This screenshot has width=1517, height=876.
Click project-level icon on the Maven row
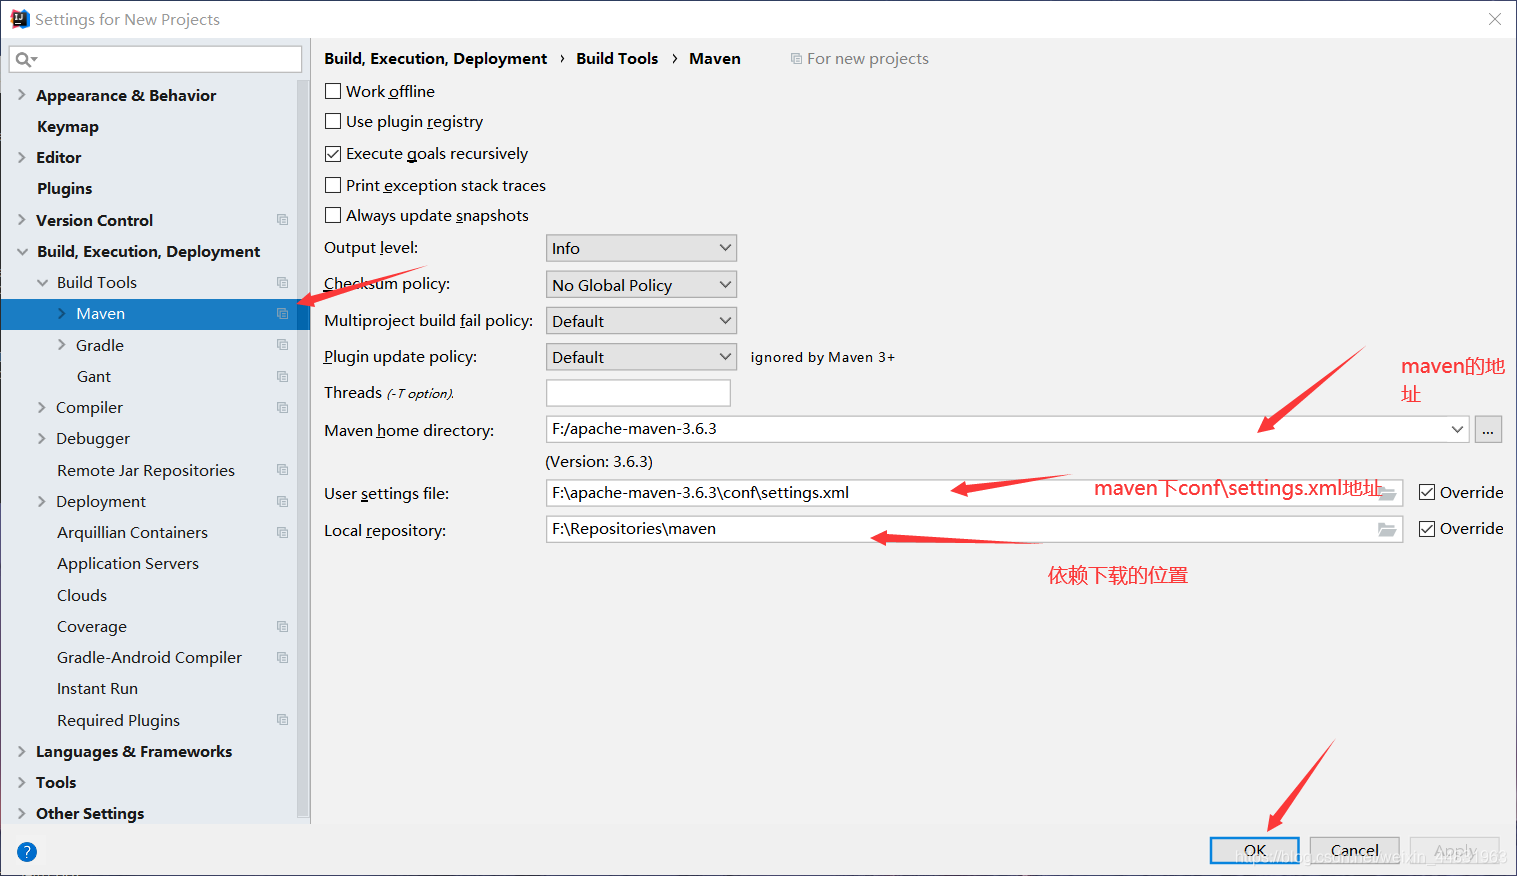(283, 313)
